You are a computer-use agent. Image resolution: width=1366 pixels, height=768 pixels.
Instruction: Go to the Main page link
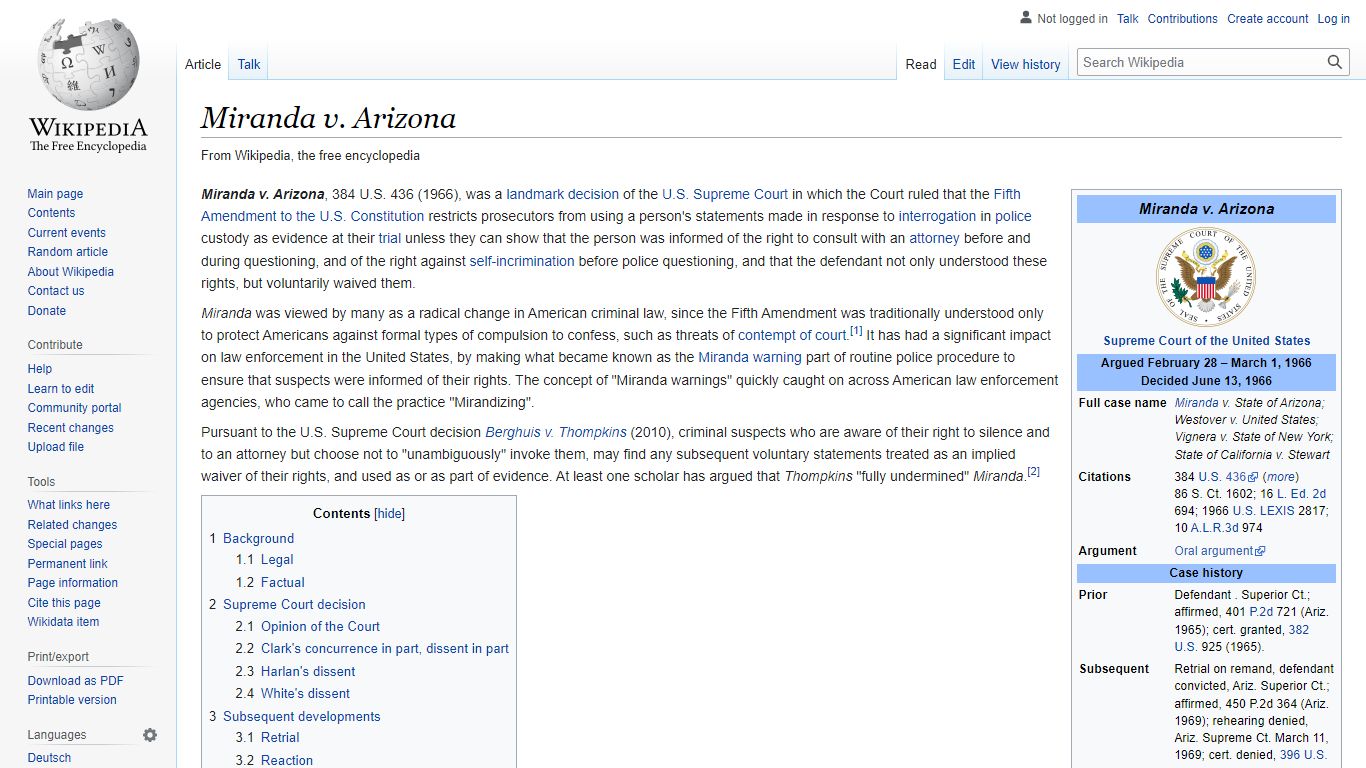pyautogui.click(x=56, y=194)
